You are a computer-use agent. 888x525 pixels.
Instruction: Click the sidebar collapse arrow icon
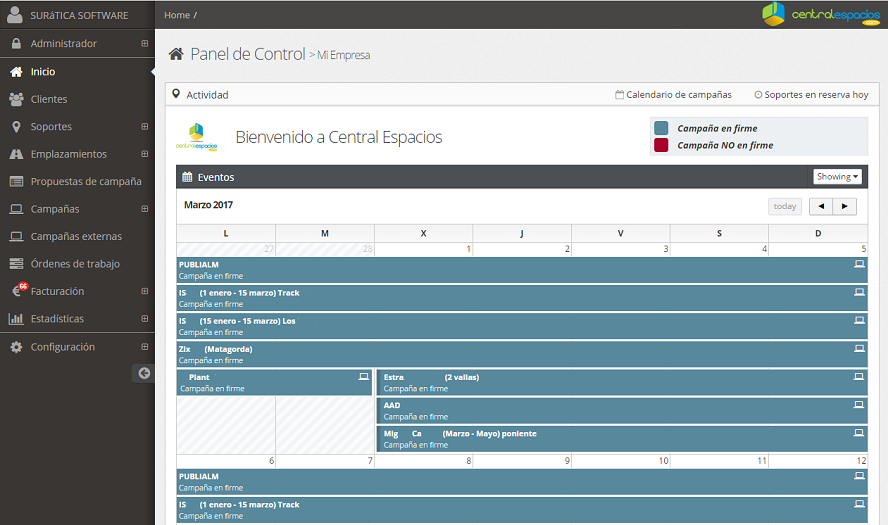[x=144, y=373]
